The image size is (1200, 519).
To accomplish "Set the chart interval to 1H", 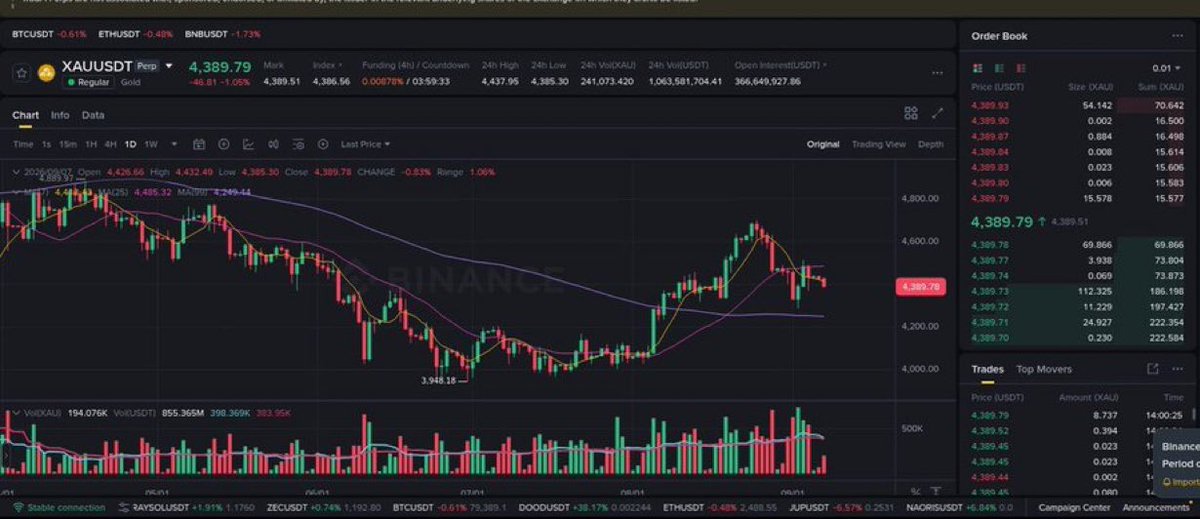I will click(x=91, y=144).
